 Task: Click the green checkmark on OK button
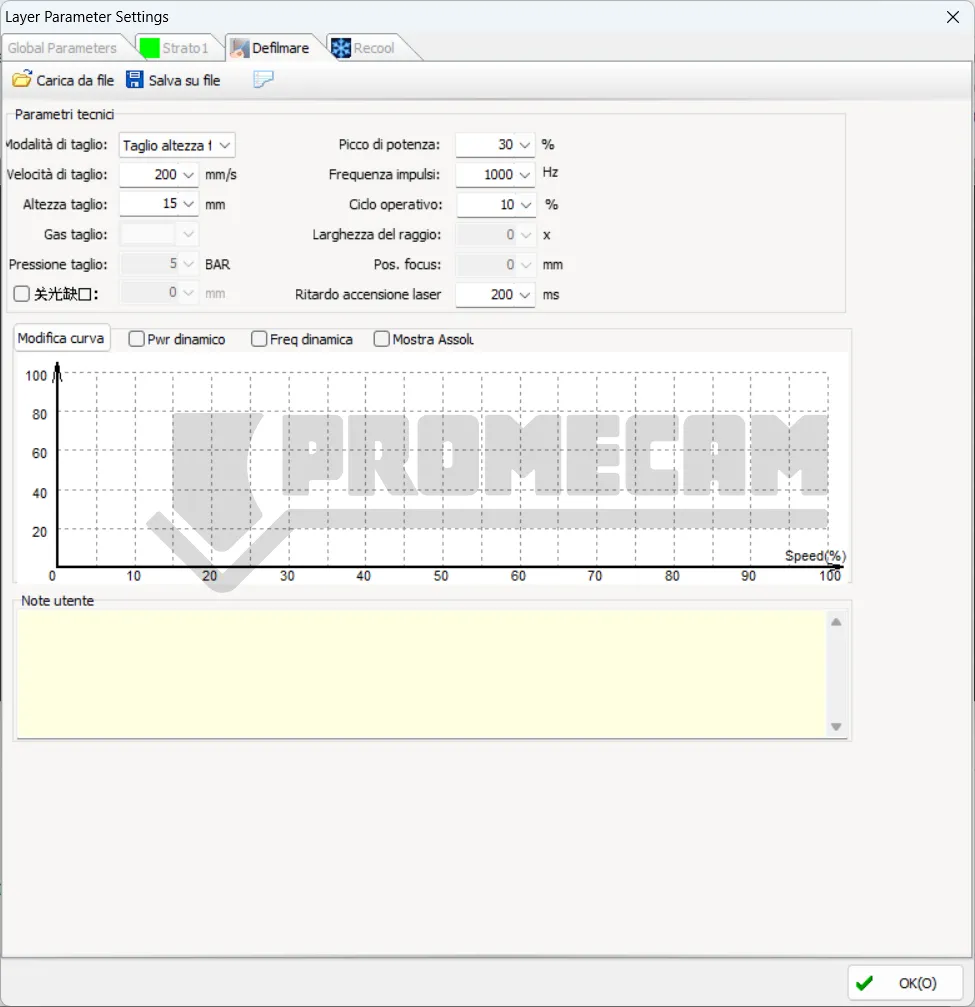865,982
